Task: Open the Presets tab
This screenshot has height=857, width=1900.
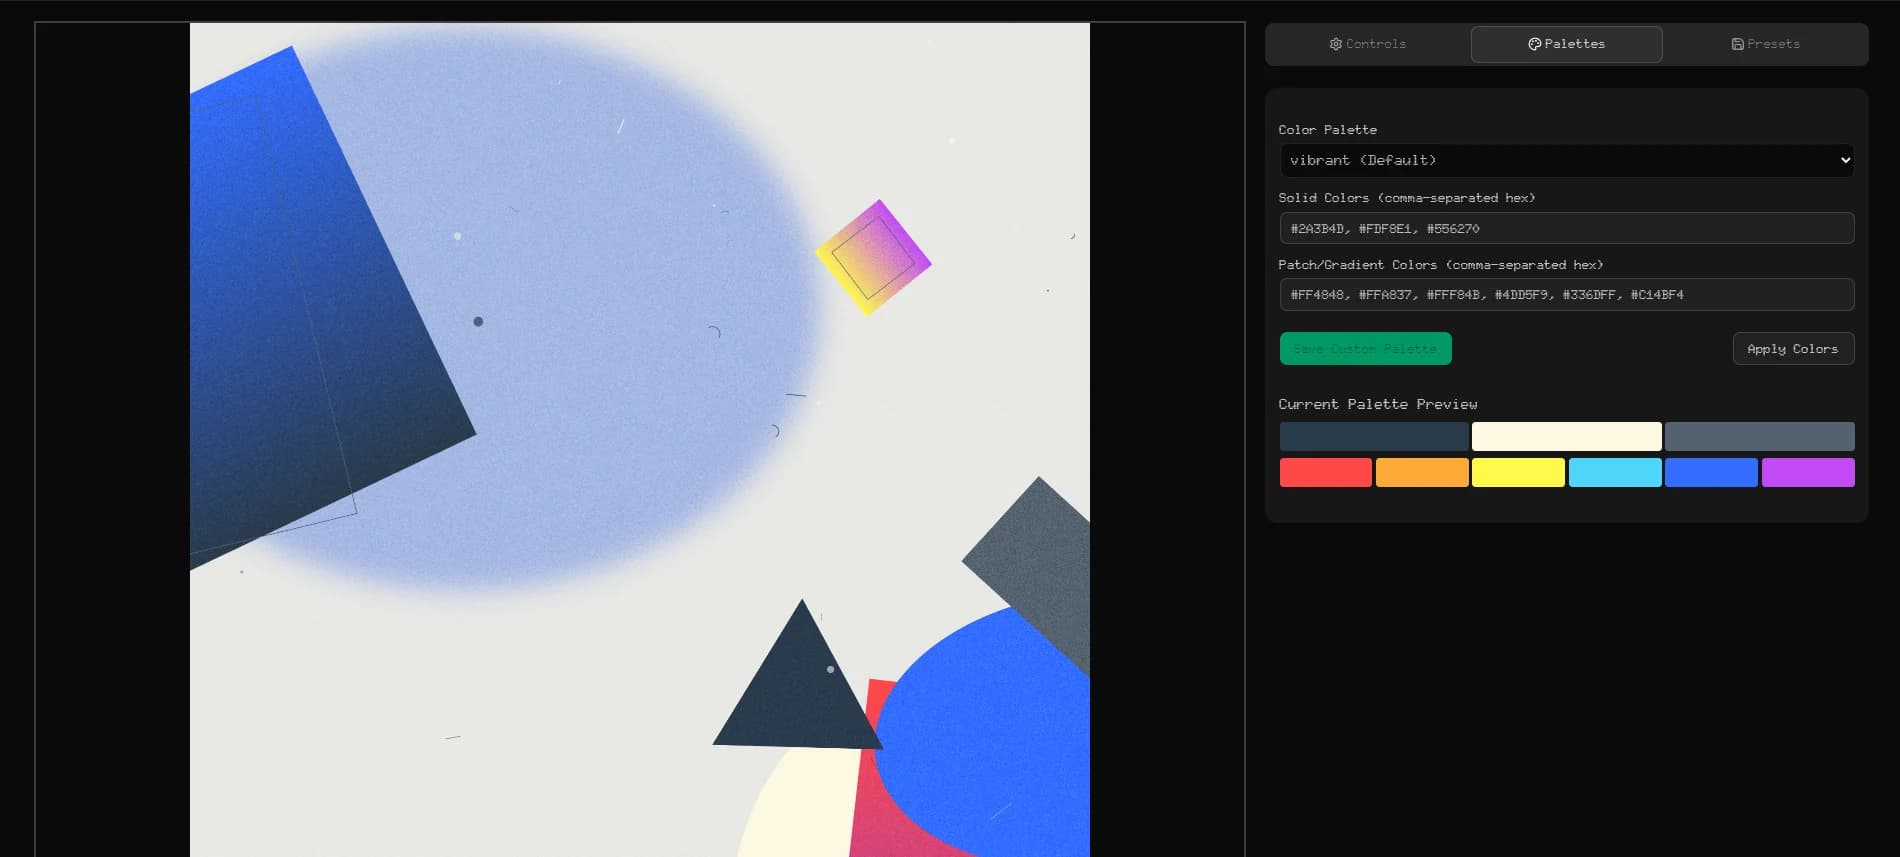Action: (x=1765, y=44)
